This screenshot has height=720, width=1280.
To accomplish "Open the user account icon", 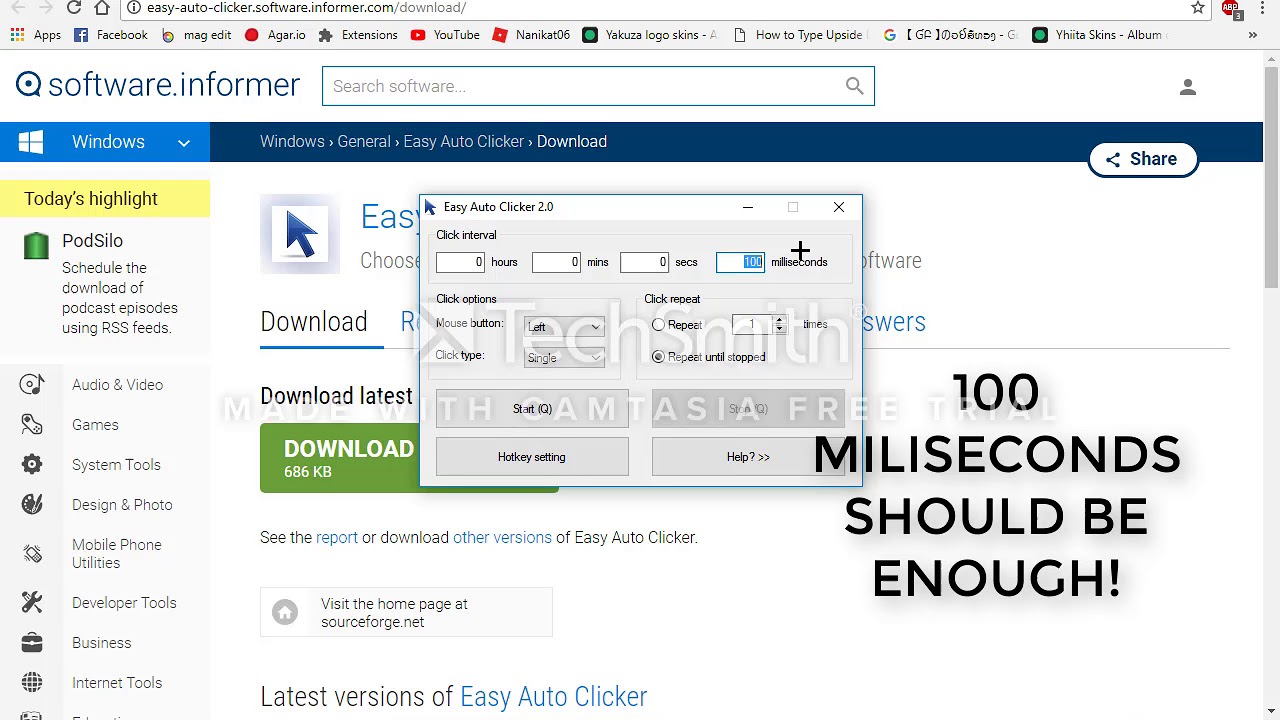I will pyautogui.click(x=1188, y=87).
